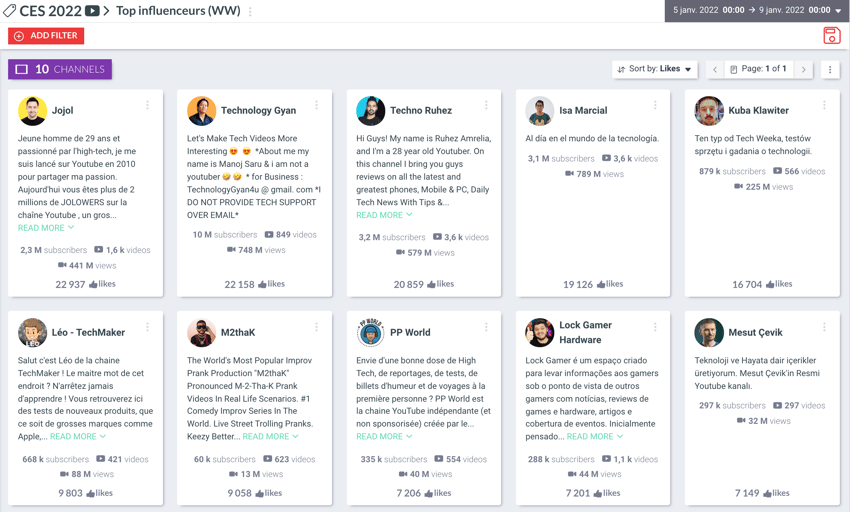The width and height of the screenshot is (850, 512).
Task: Click the Top influenceurs (WW) title
Action: click(178, 11)
